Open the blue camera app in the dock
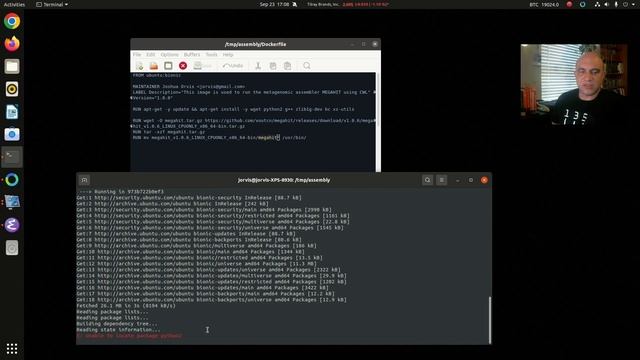The height and width of the screenshot is (360, 640). 12,134
